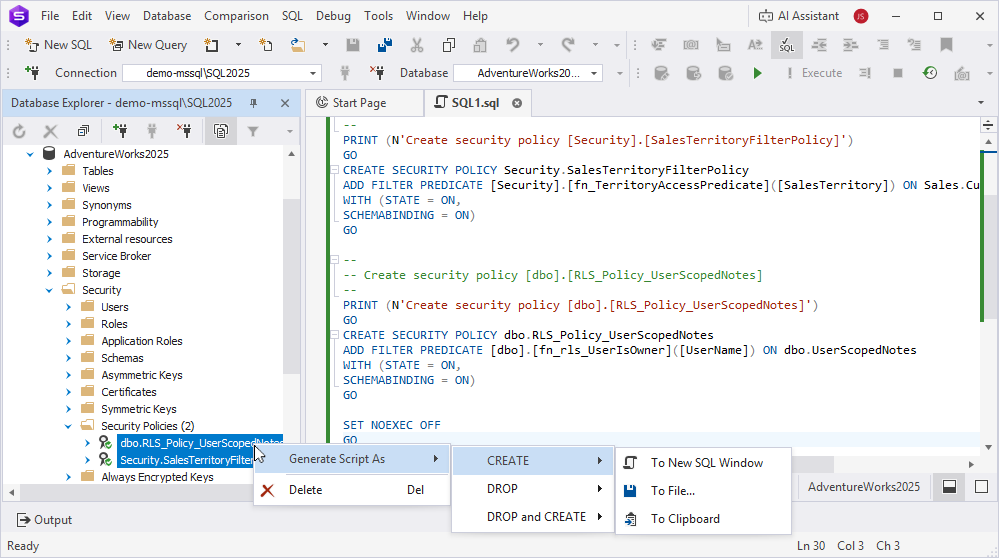Click the Copy icon in toolbar
Image resolution: width=999 pixels, height=558 pixels.
tap(449, 45)
